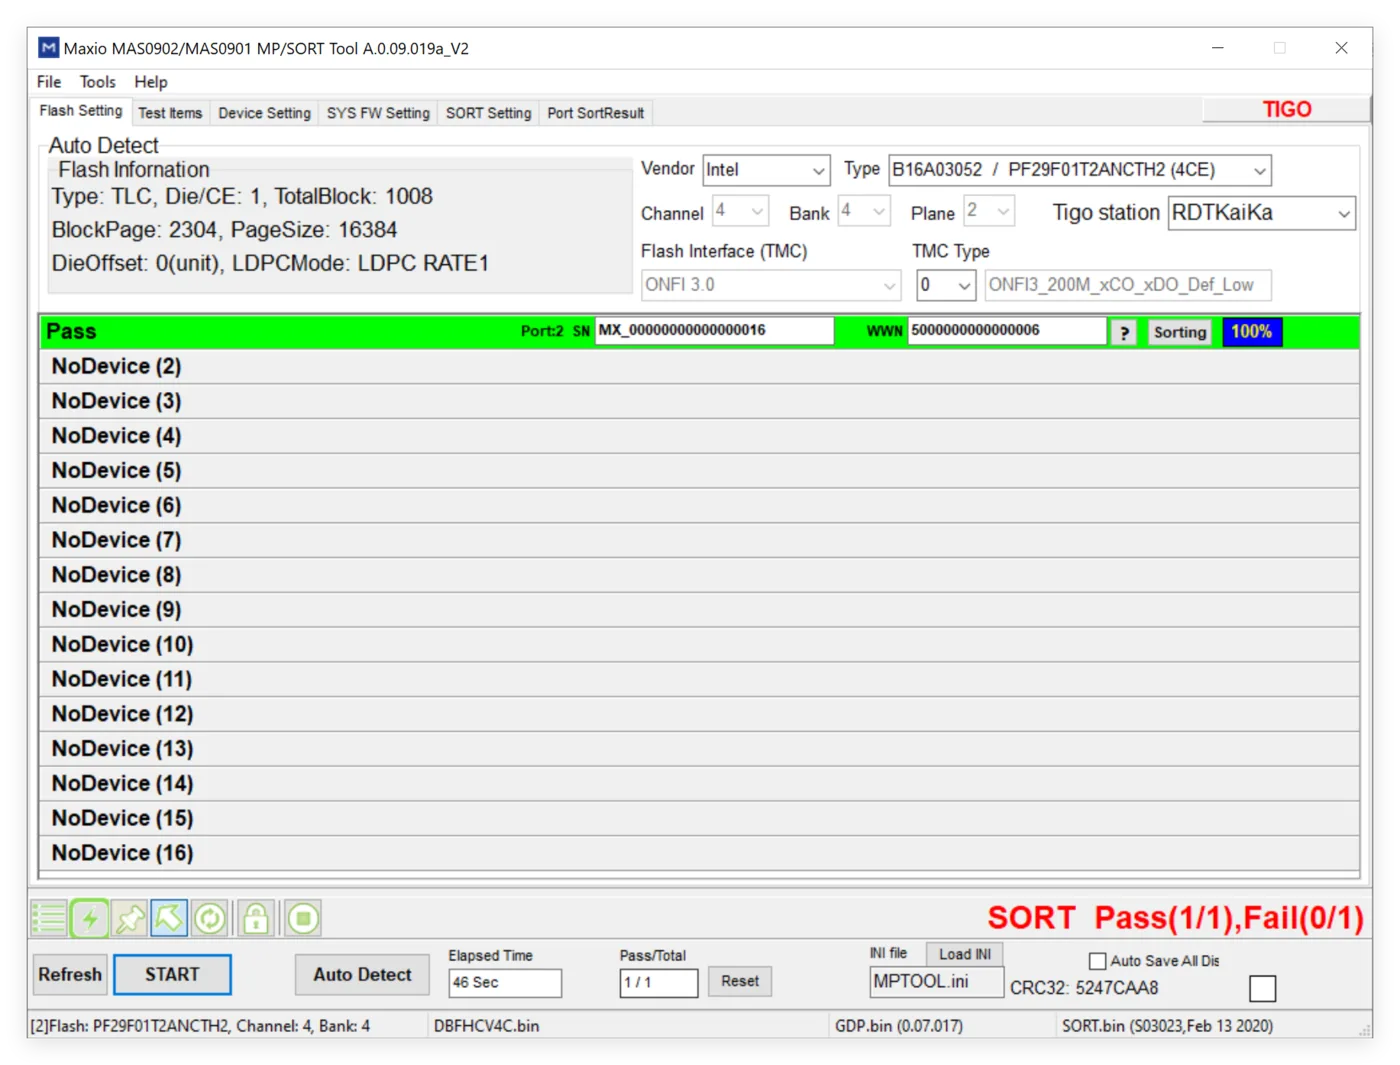Image resolution: width=1400 pixels, height=1065 pixels.
Task: Click the circular refresh arrows icon
Action: [x=210, y=918]
